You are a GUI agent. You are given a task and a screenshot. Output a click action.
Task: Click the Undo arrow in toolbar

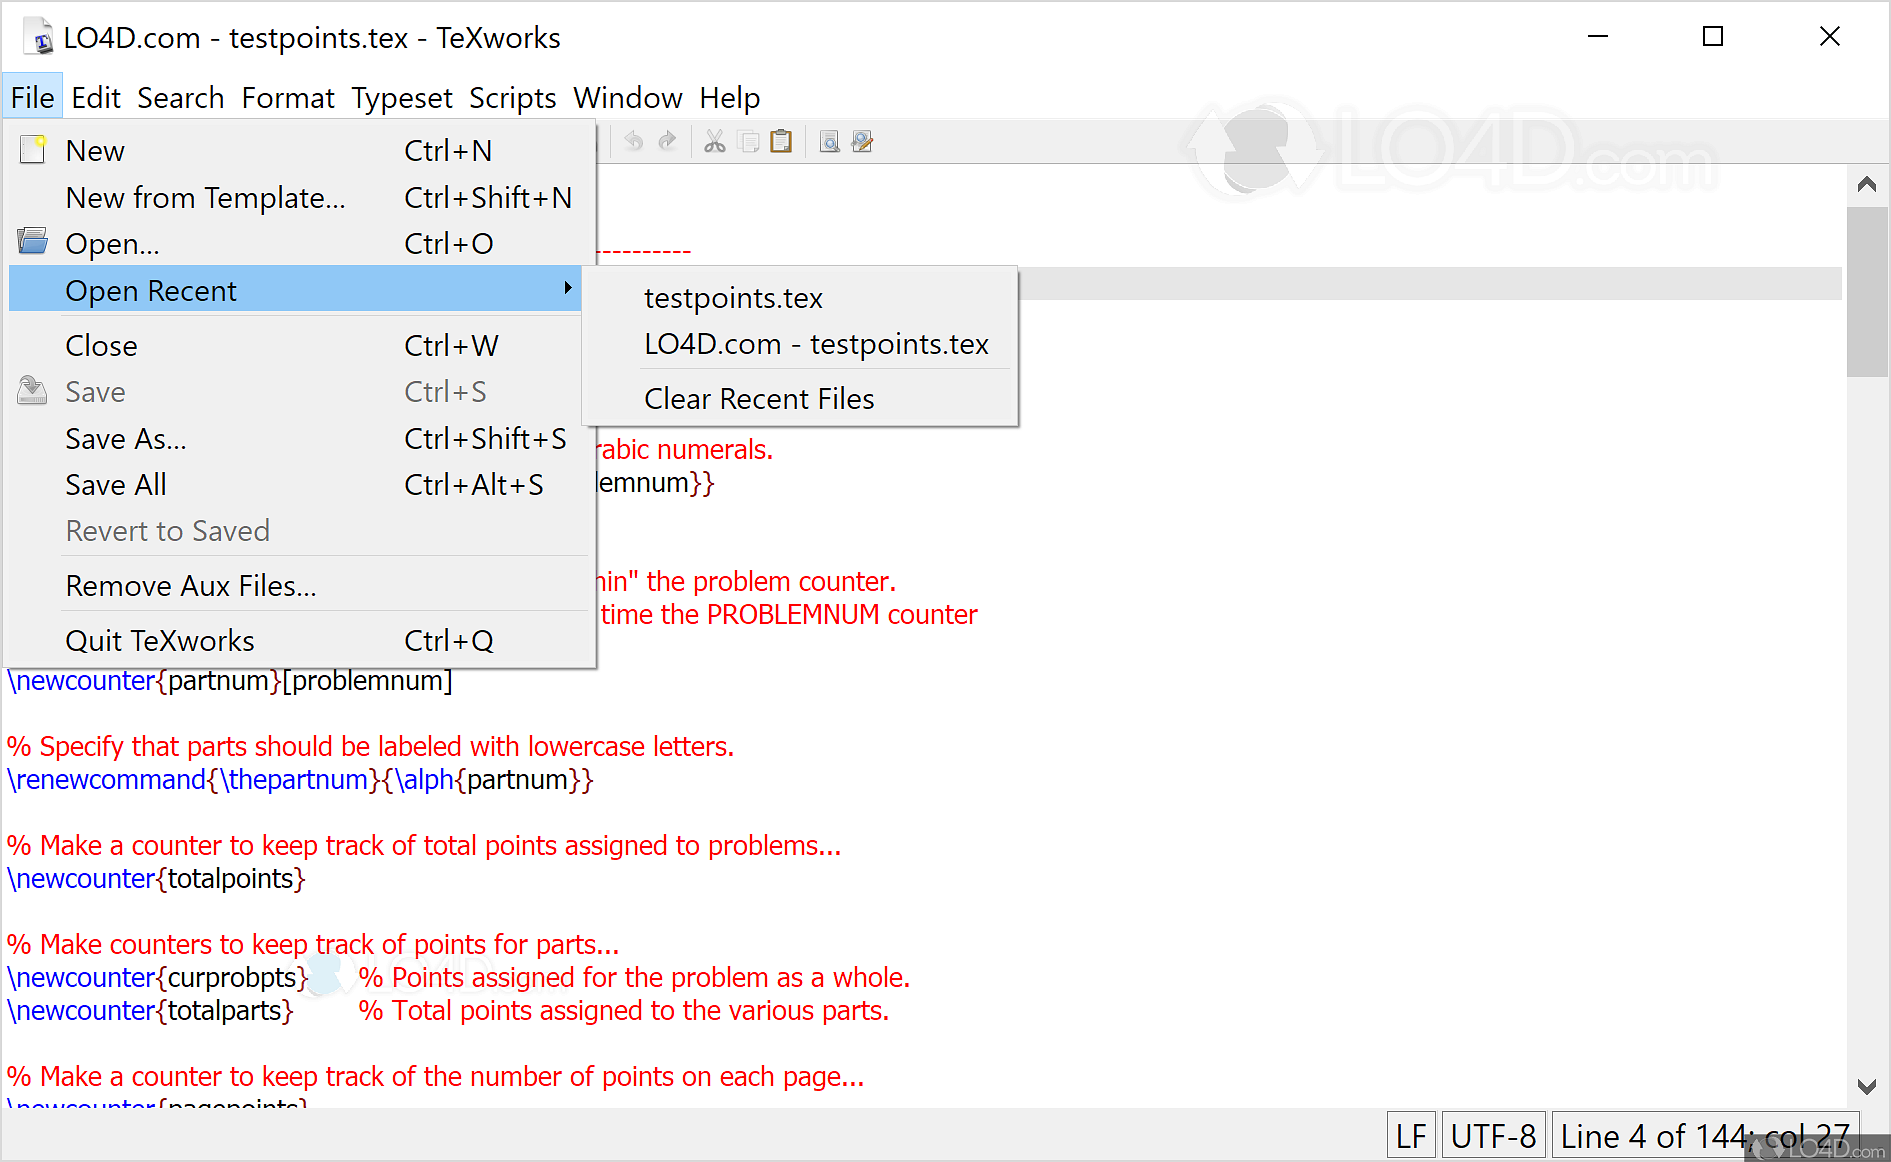(633, 142)
